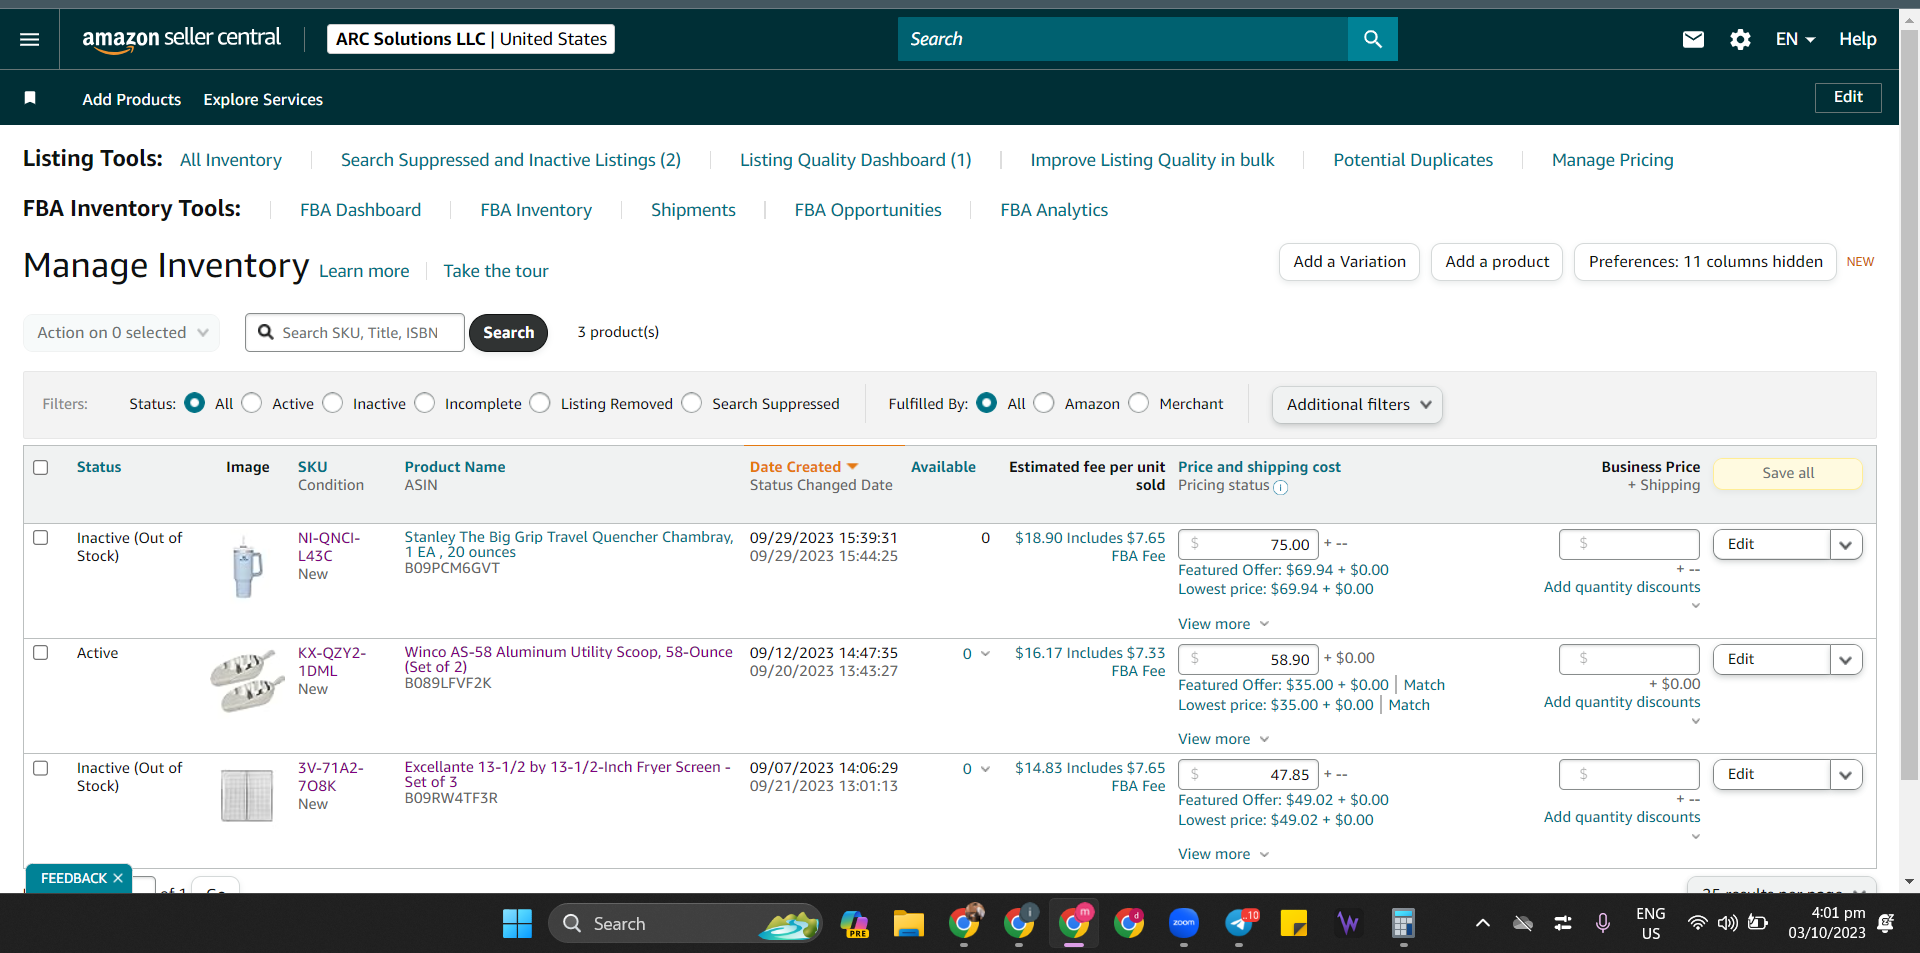This screenshot has width=1920, height=953.
Task: Open Edit dropdown arrow for Winco Scoop
Action: coord(1846,660)
